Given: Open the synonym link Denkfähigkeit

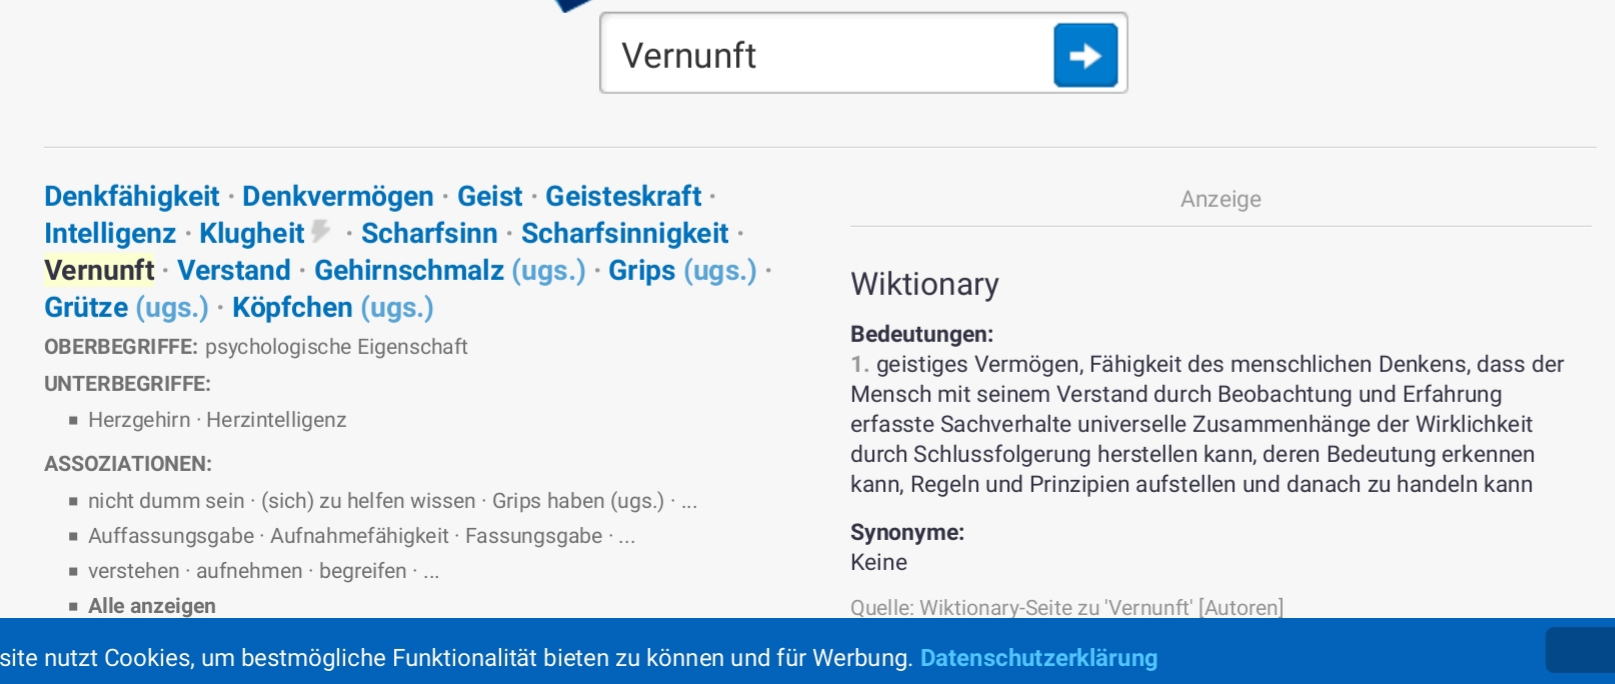Looking at the screenshot, I should pyautogui.click(x=131, y=196).
